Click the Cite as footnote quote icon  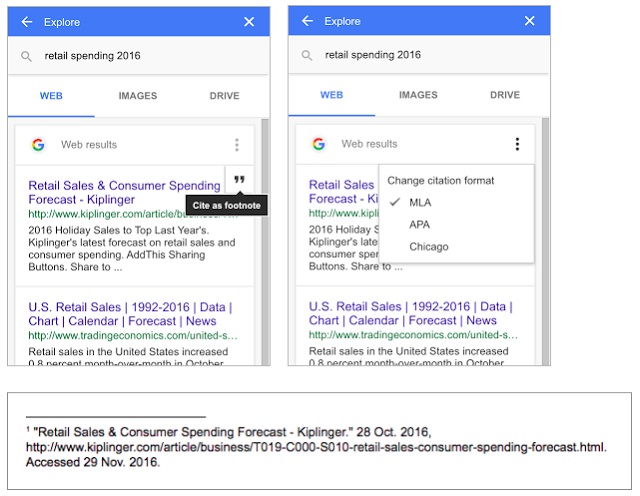click(238, 181)
